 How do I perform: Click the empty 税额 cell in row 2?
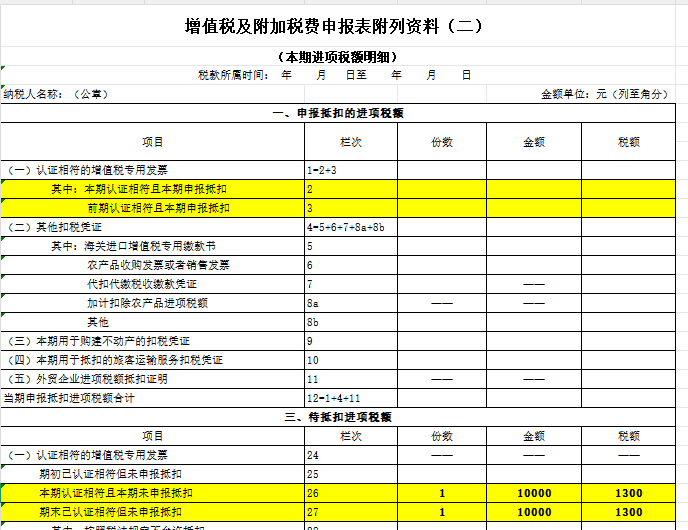click(x=628, y=189)
